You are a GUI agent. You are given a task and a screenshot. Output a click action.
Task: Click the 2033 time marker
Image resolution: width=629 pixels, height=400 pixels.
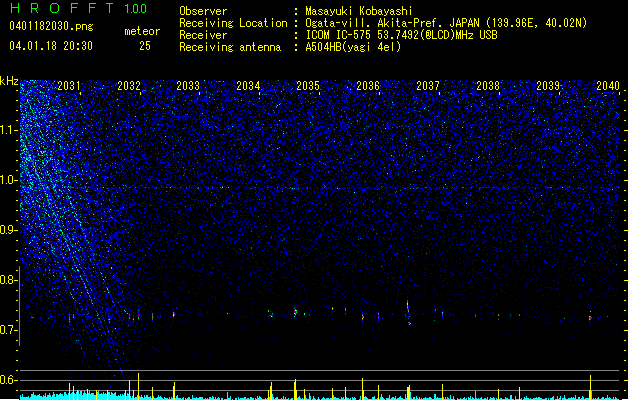pyautogui.click(x=188, y=86)
